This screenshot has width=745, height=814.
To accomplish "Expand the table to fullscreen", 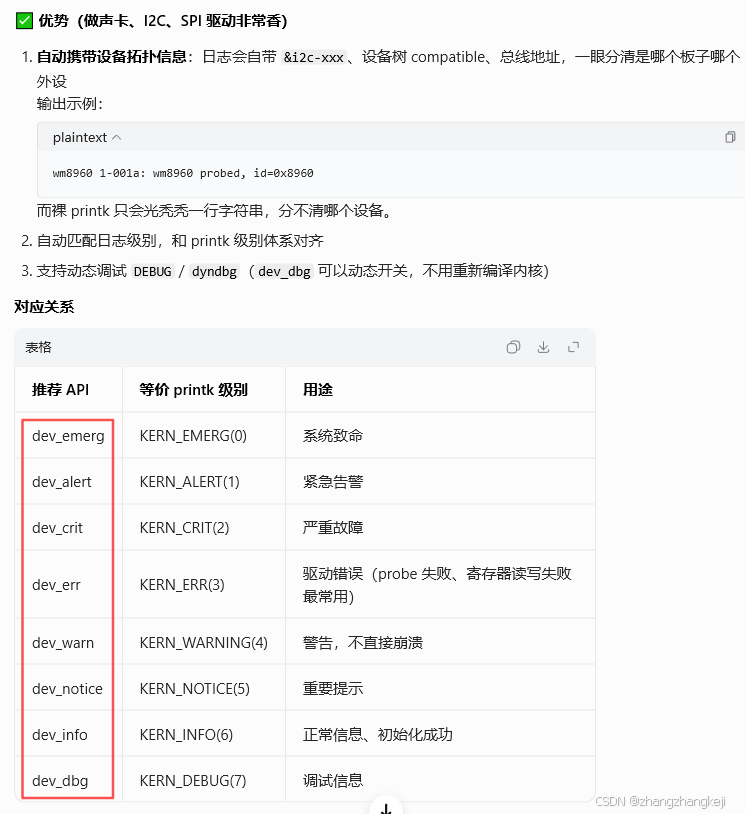I will (573, 347).
